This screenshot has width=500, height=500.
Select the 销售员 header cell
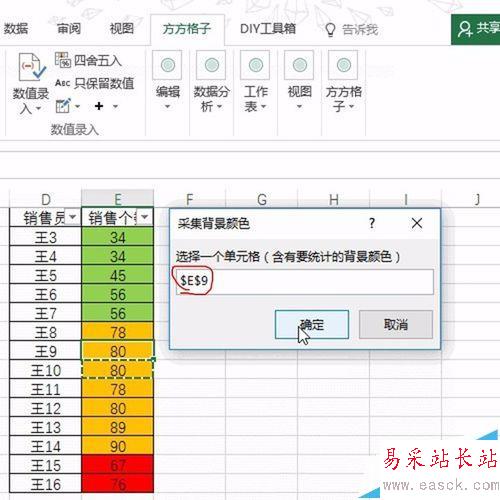click(x=46, y=218)
